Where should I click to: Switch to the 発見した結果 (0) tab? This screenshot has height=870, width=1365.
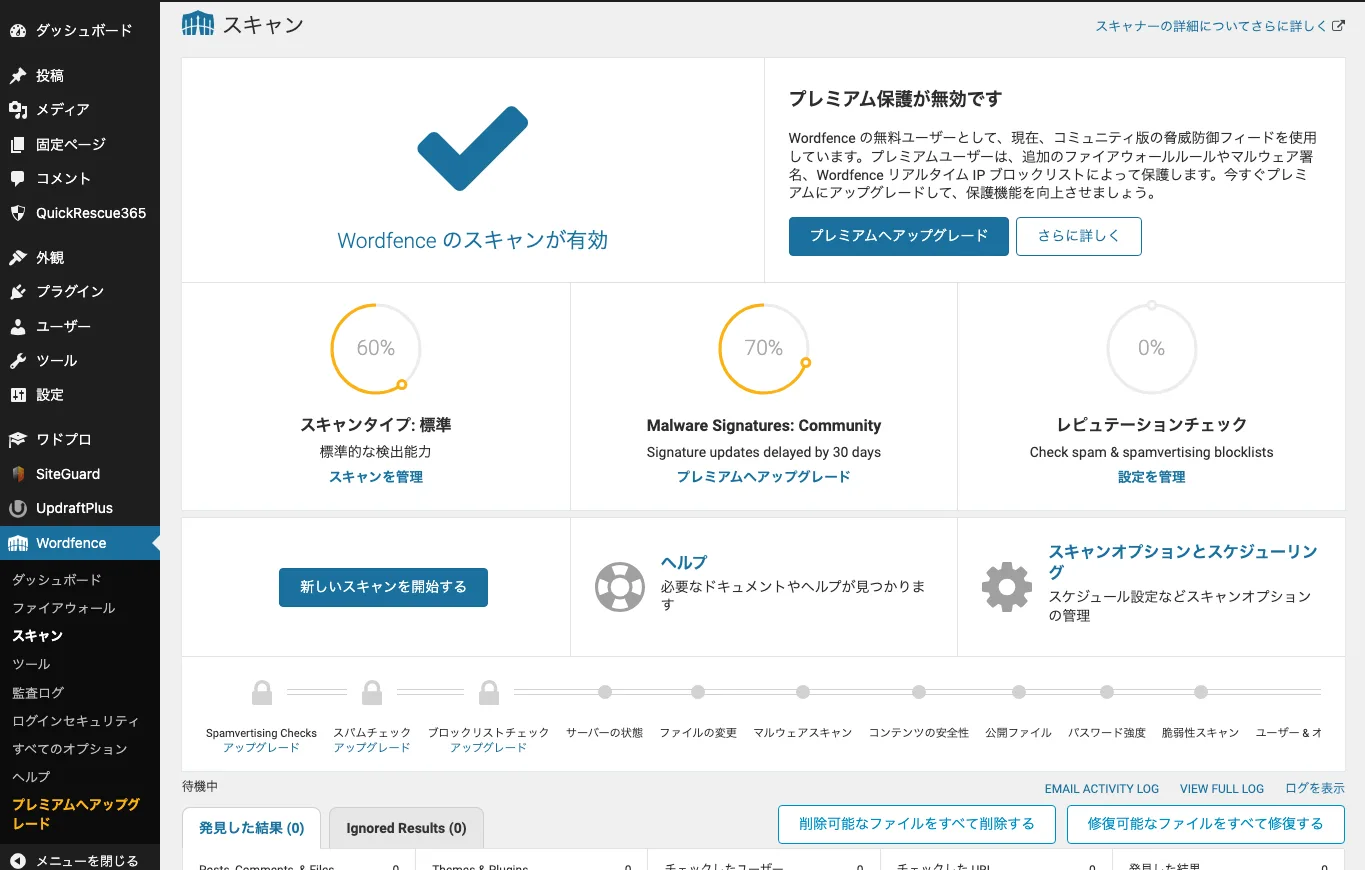251,828
